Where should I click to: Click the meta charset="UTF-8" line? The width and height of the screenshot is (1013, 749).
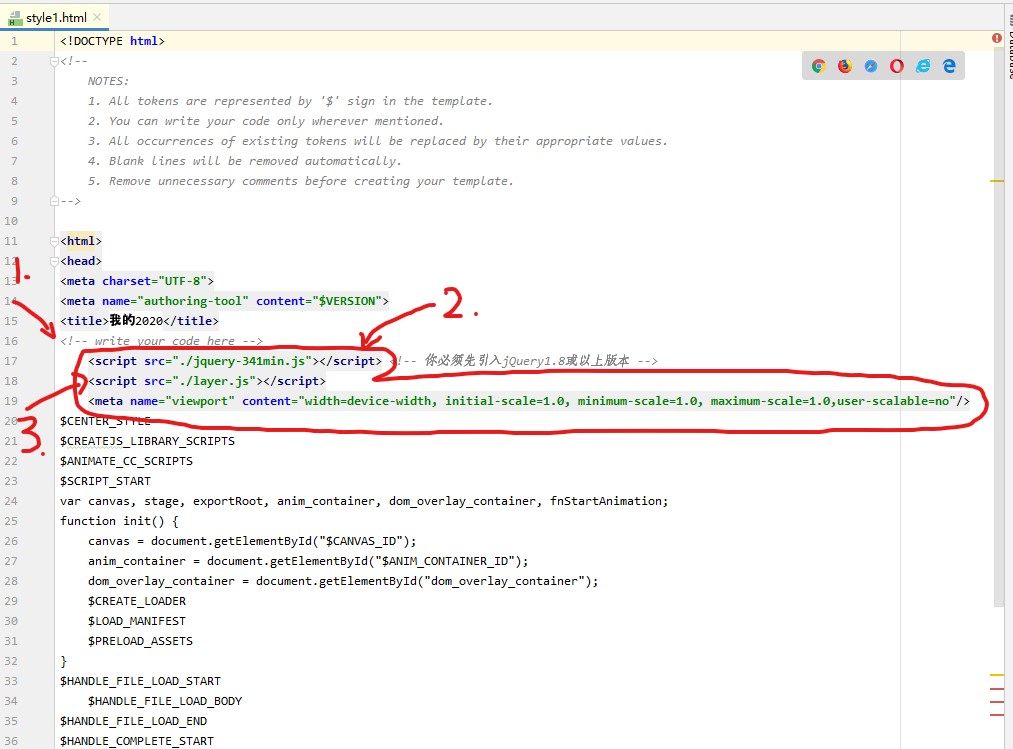(x=137, y=281)
